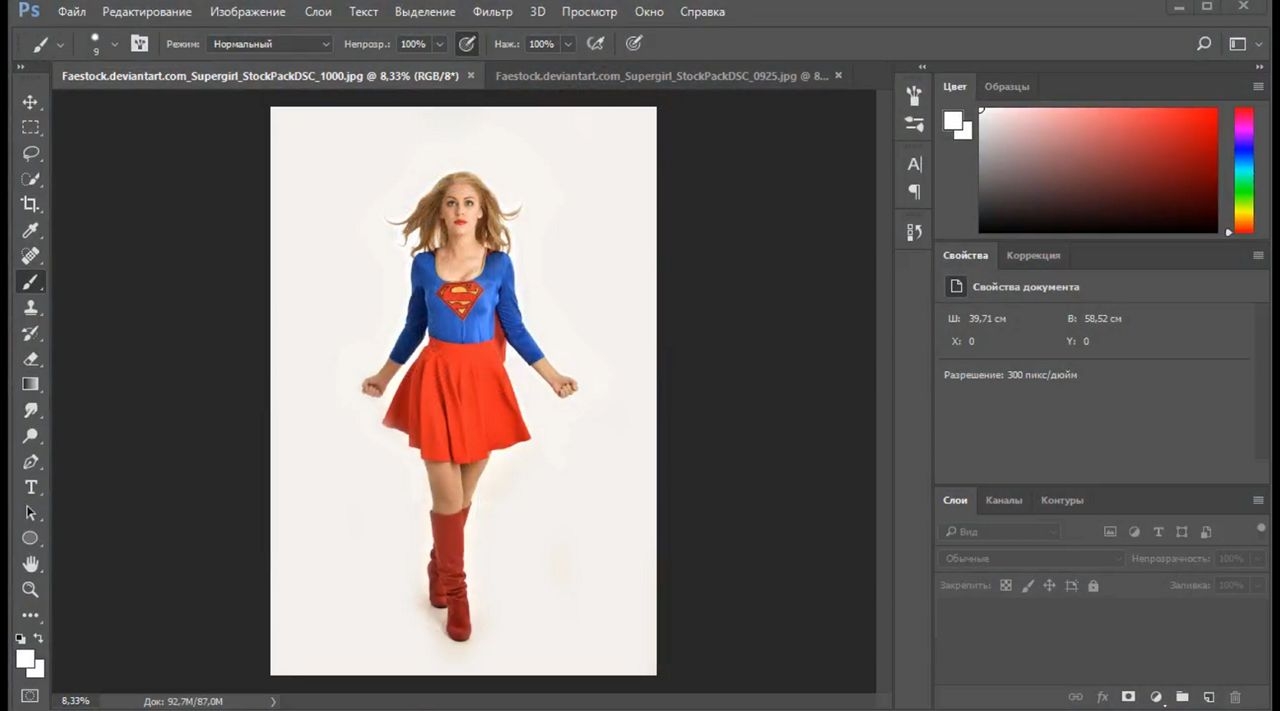Open the brush preset picker dropdown
Screen dimensions: 1280x711
[114, 44]
